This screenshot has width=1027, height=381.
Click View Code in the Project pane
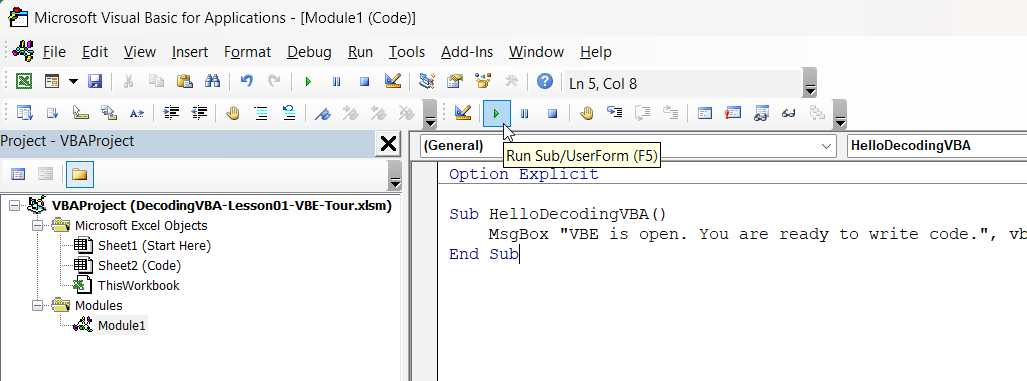pos(18,174)
